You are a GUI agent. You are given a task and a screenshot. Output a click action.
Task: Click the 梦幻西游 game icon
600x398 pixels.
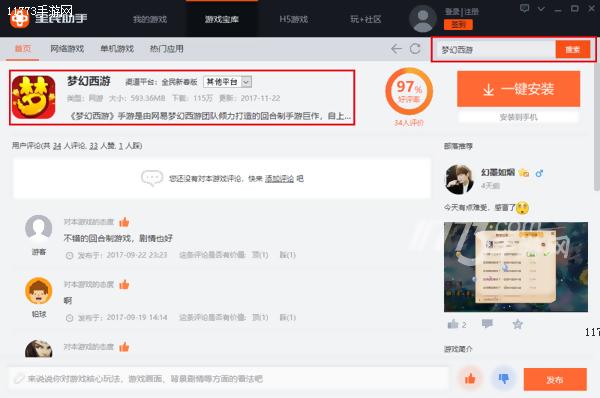(x=34, y=97)
